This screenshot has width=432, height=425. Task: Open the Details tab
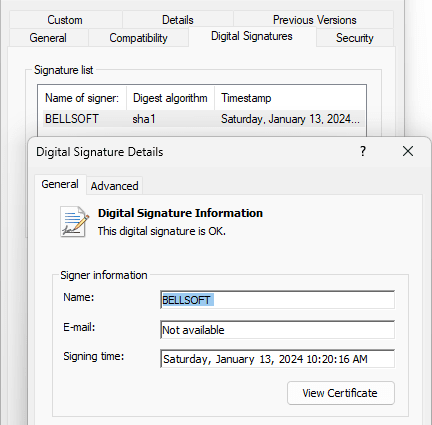pos(178,20)
